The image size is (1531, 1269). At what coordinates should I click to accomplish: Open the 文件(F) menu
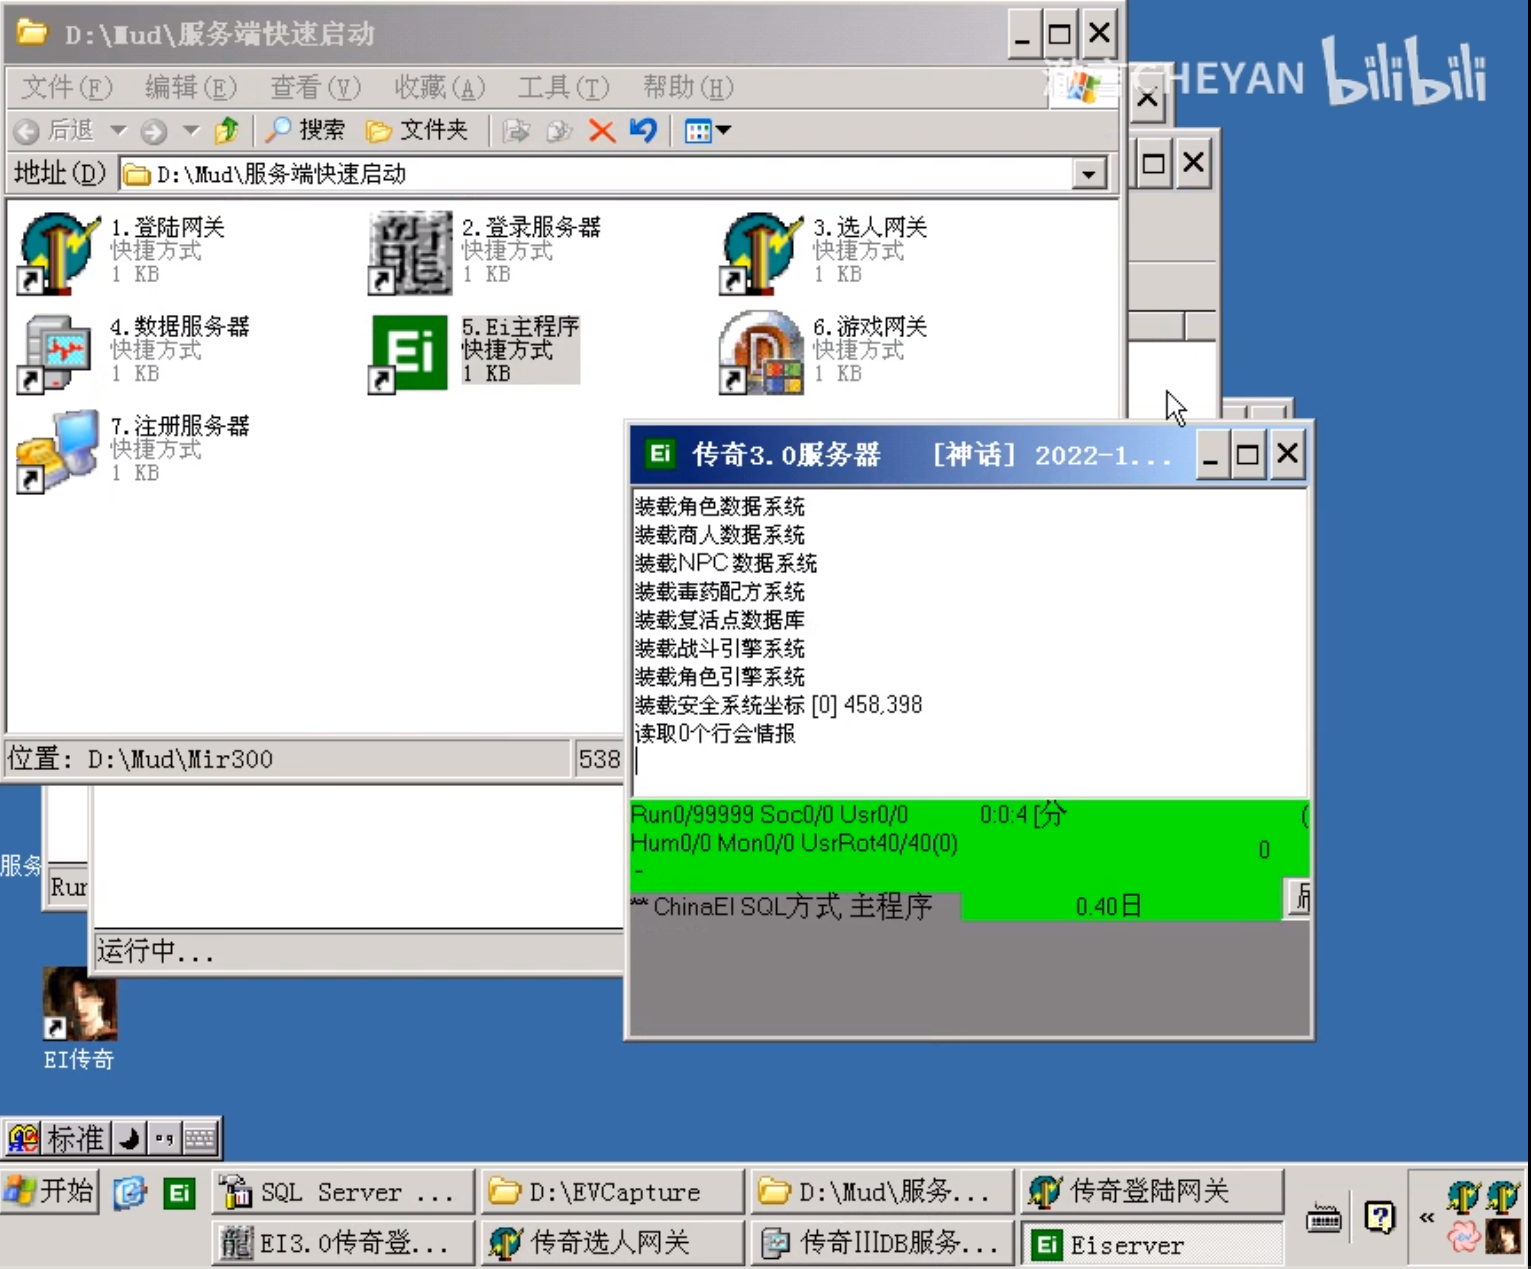(66, 88)
